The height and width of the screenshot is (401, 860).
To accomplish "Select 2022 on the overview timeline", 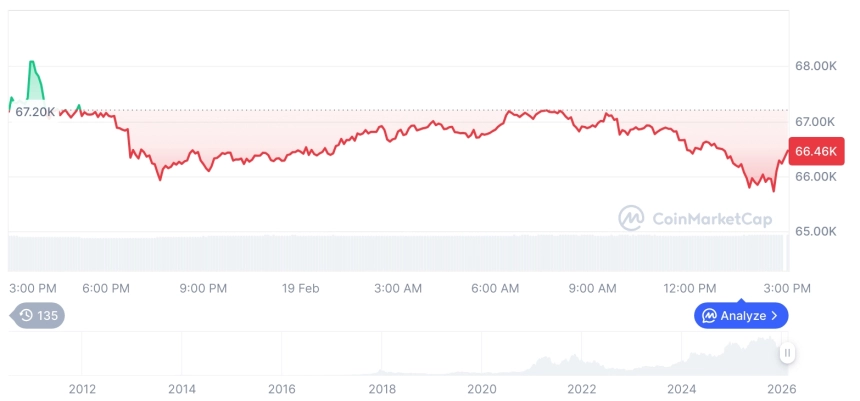I will tap(581, 389).
